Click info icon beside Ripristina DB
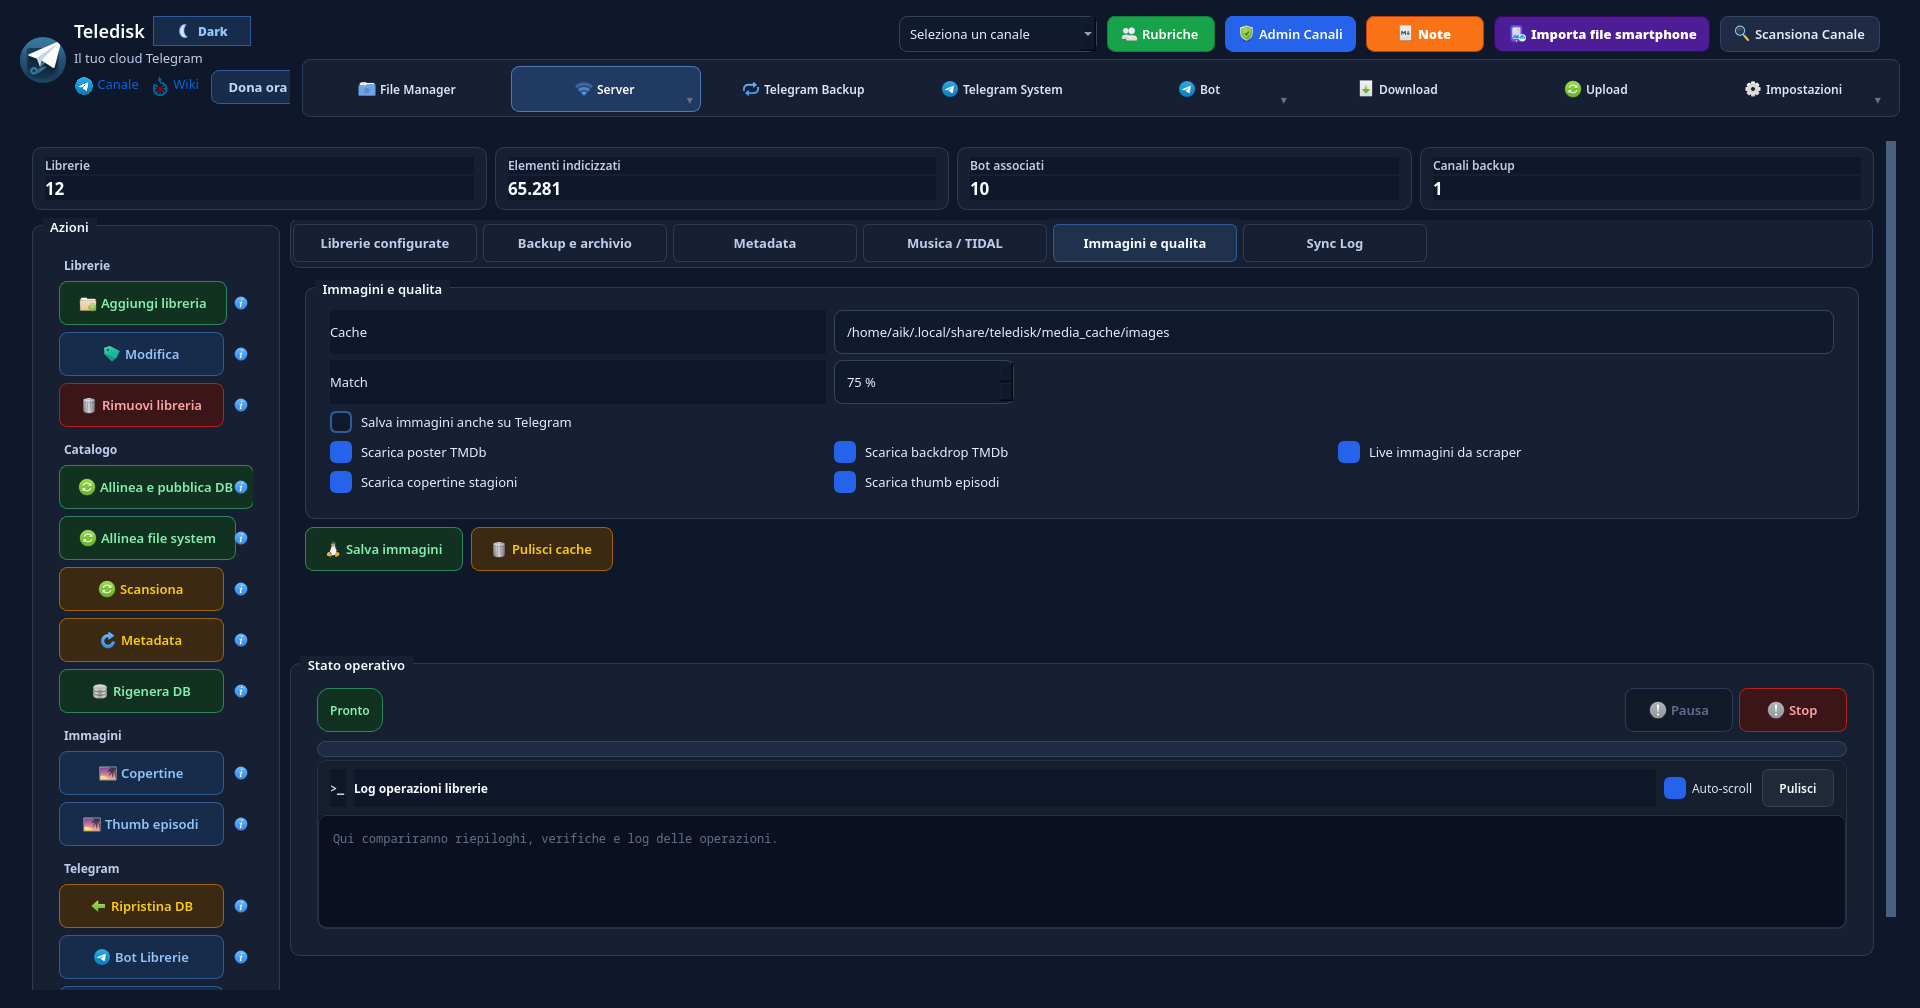The image size is (1920, 1008). pyautogui.click(x=241, y=906)
